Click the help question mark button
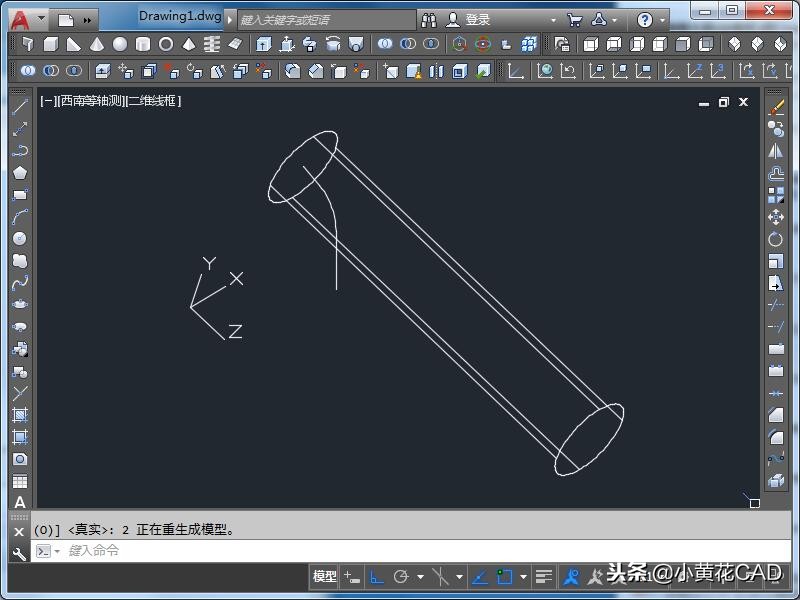 645,20
